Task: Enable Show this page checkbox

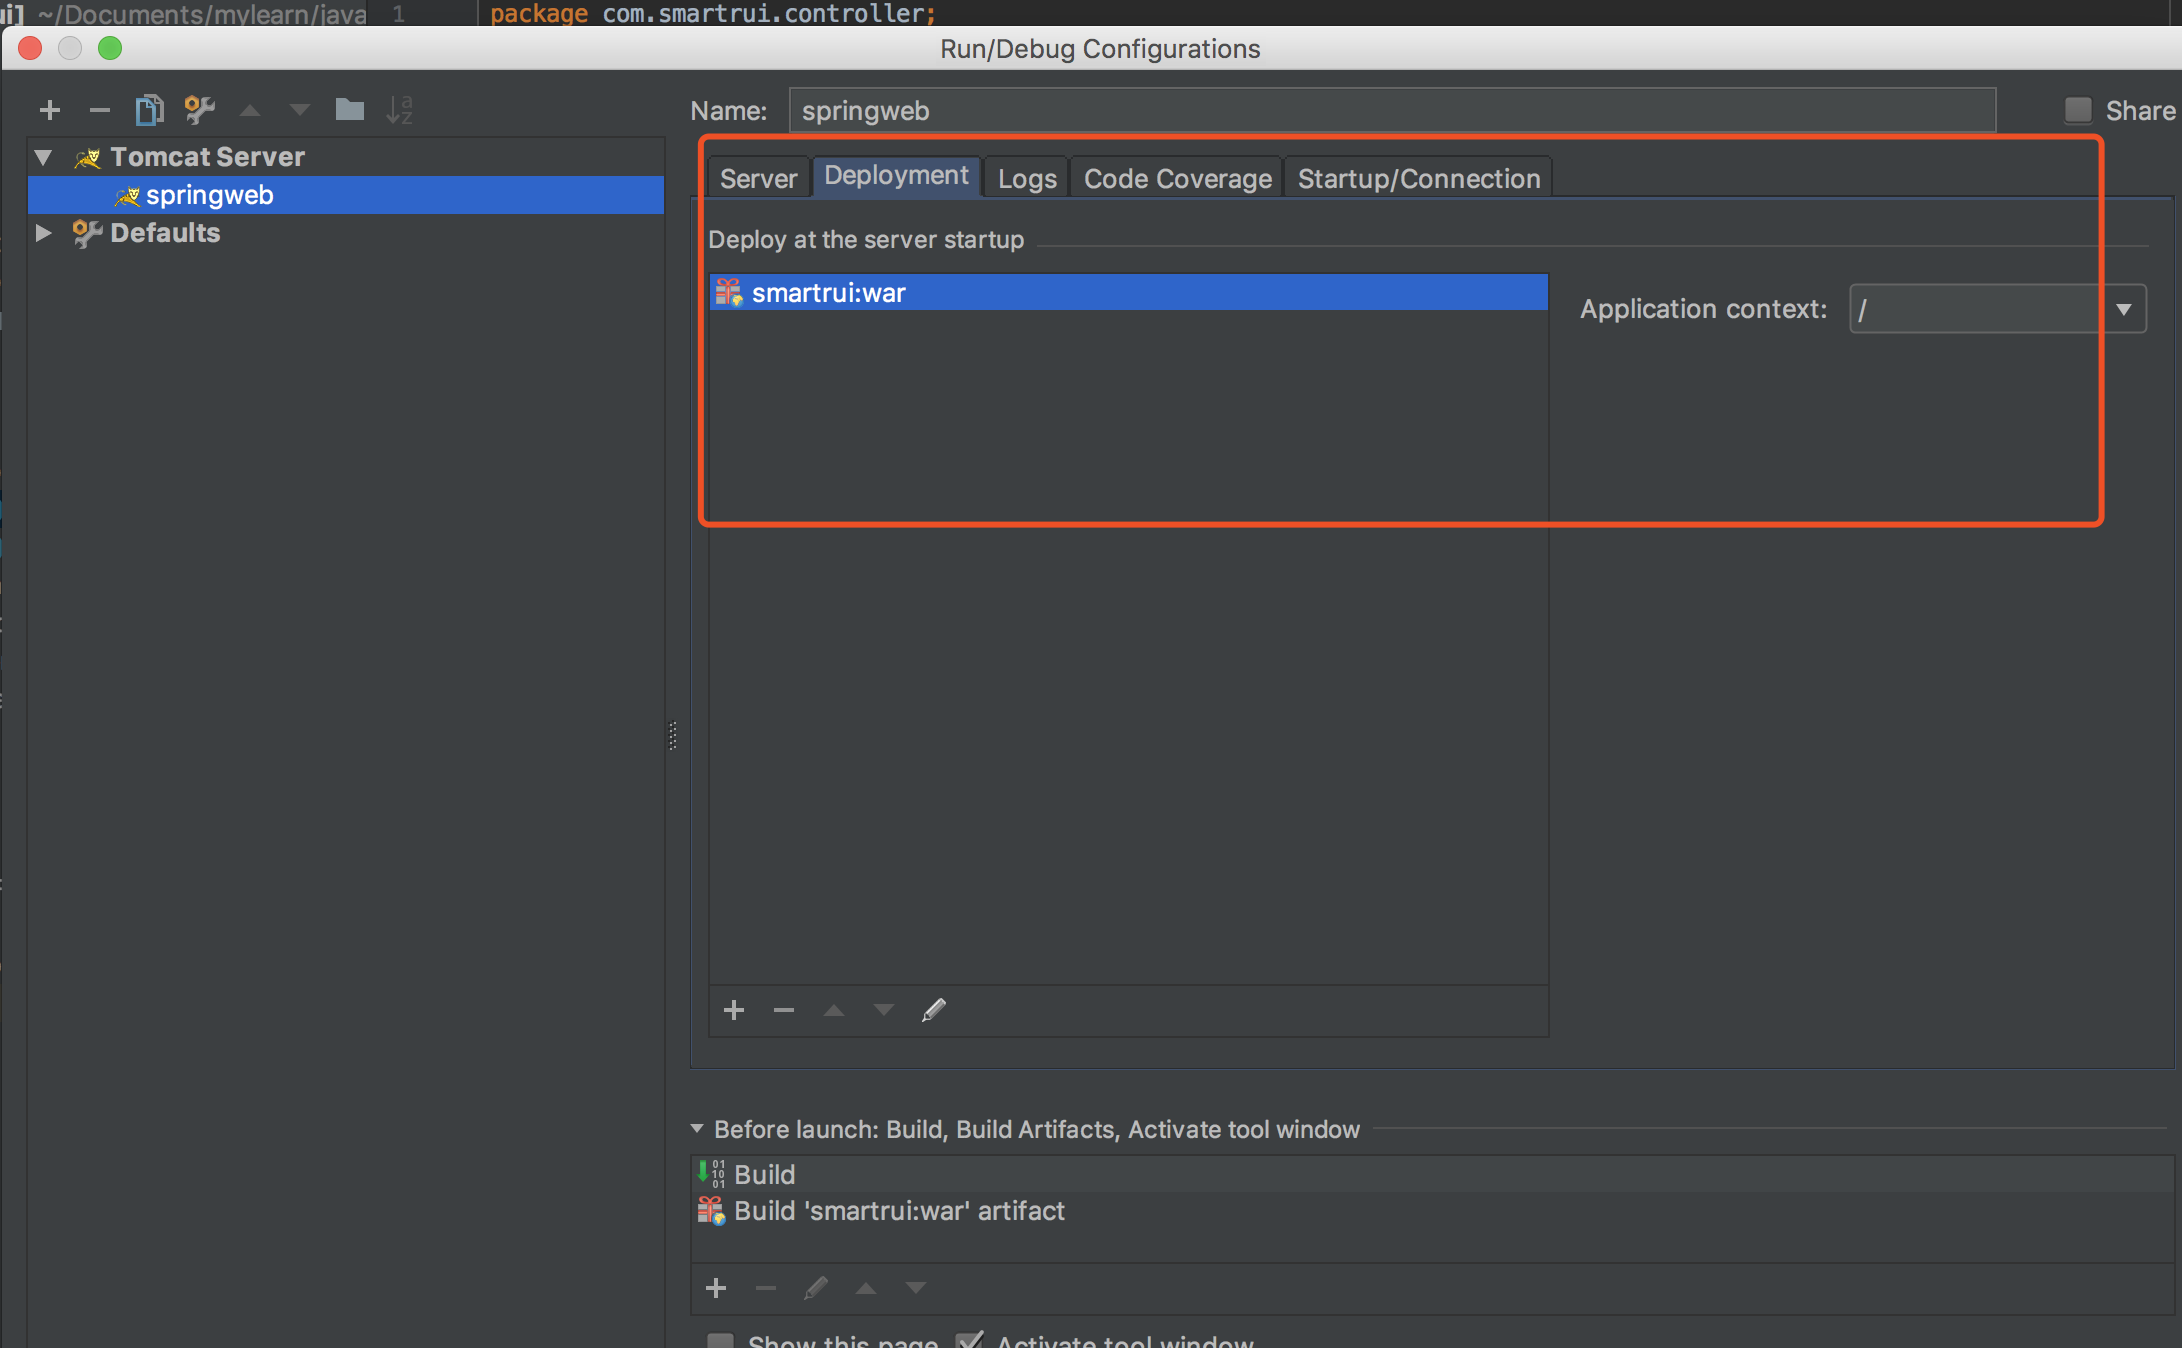Action: tap(720, 1341)
